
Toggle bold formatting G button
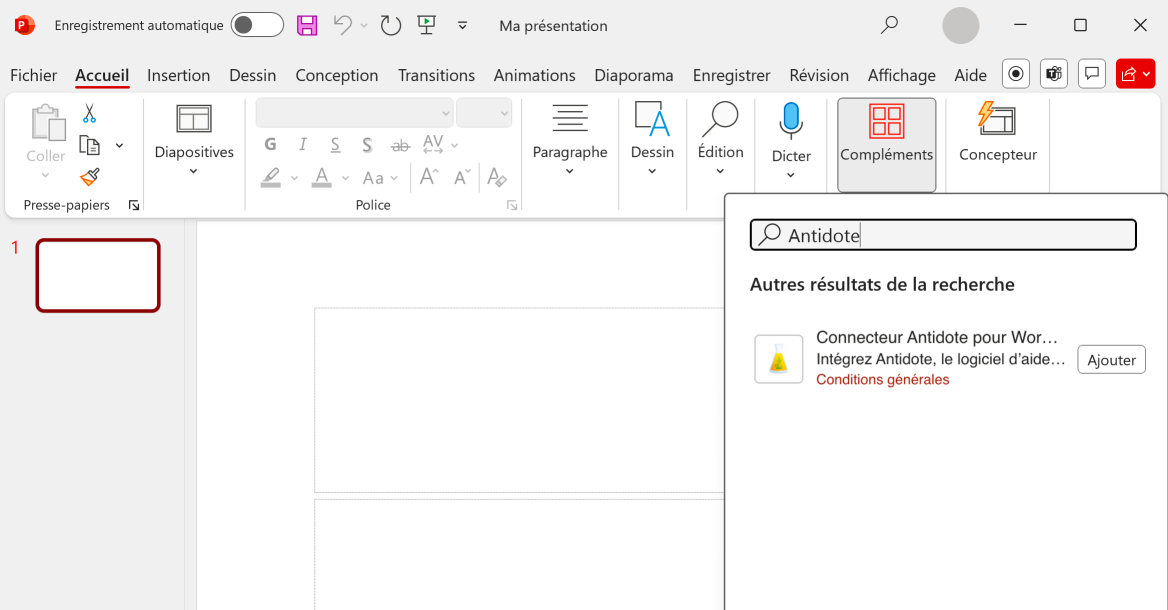coord(270,145)
